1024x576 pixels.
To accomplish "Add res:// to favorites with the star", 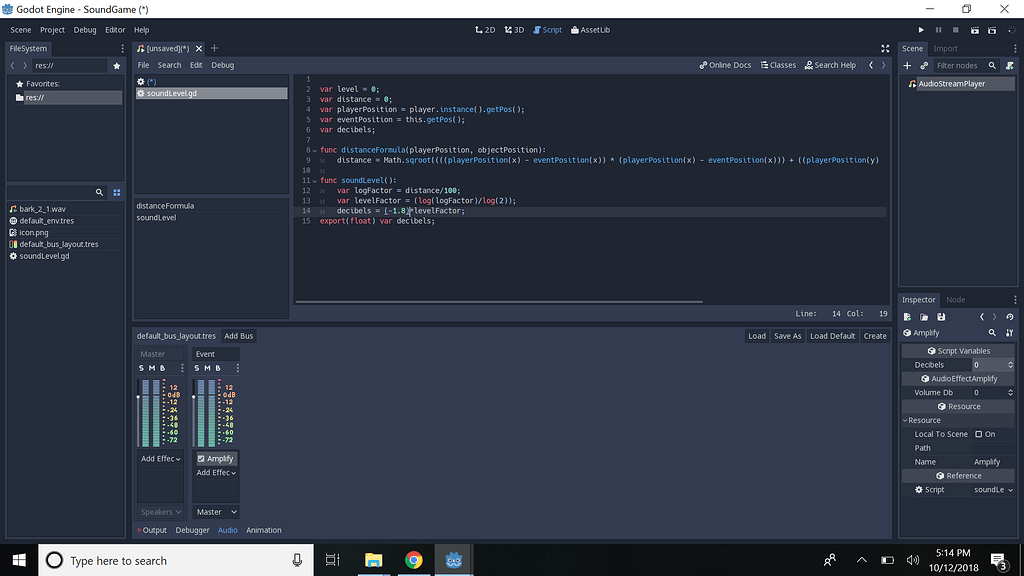I will (x=117, y=65).
